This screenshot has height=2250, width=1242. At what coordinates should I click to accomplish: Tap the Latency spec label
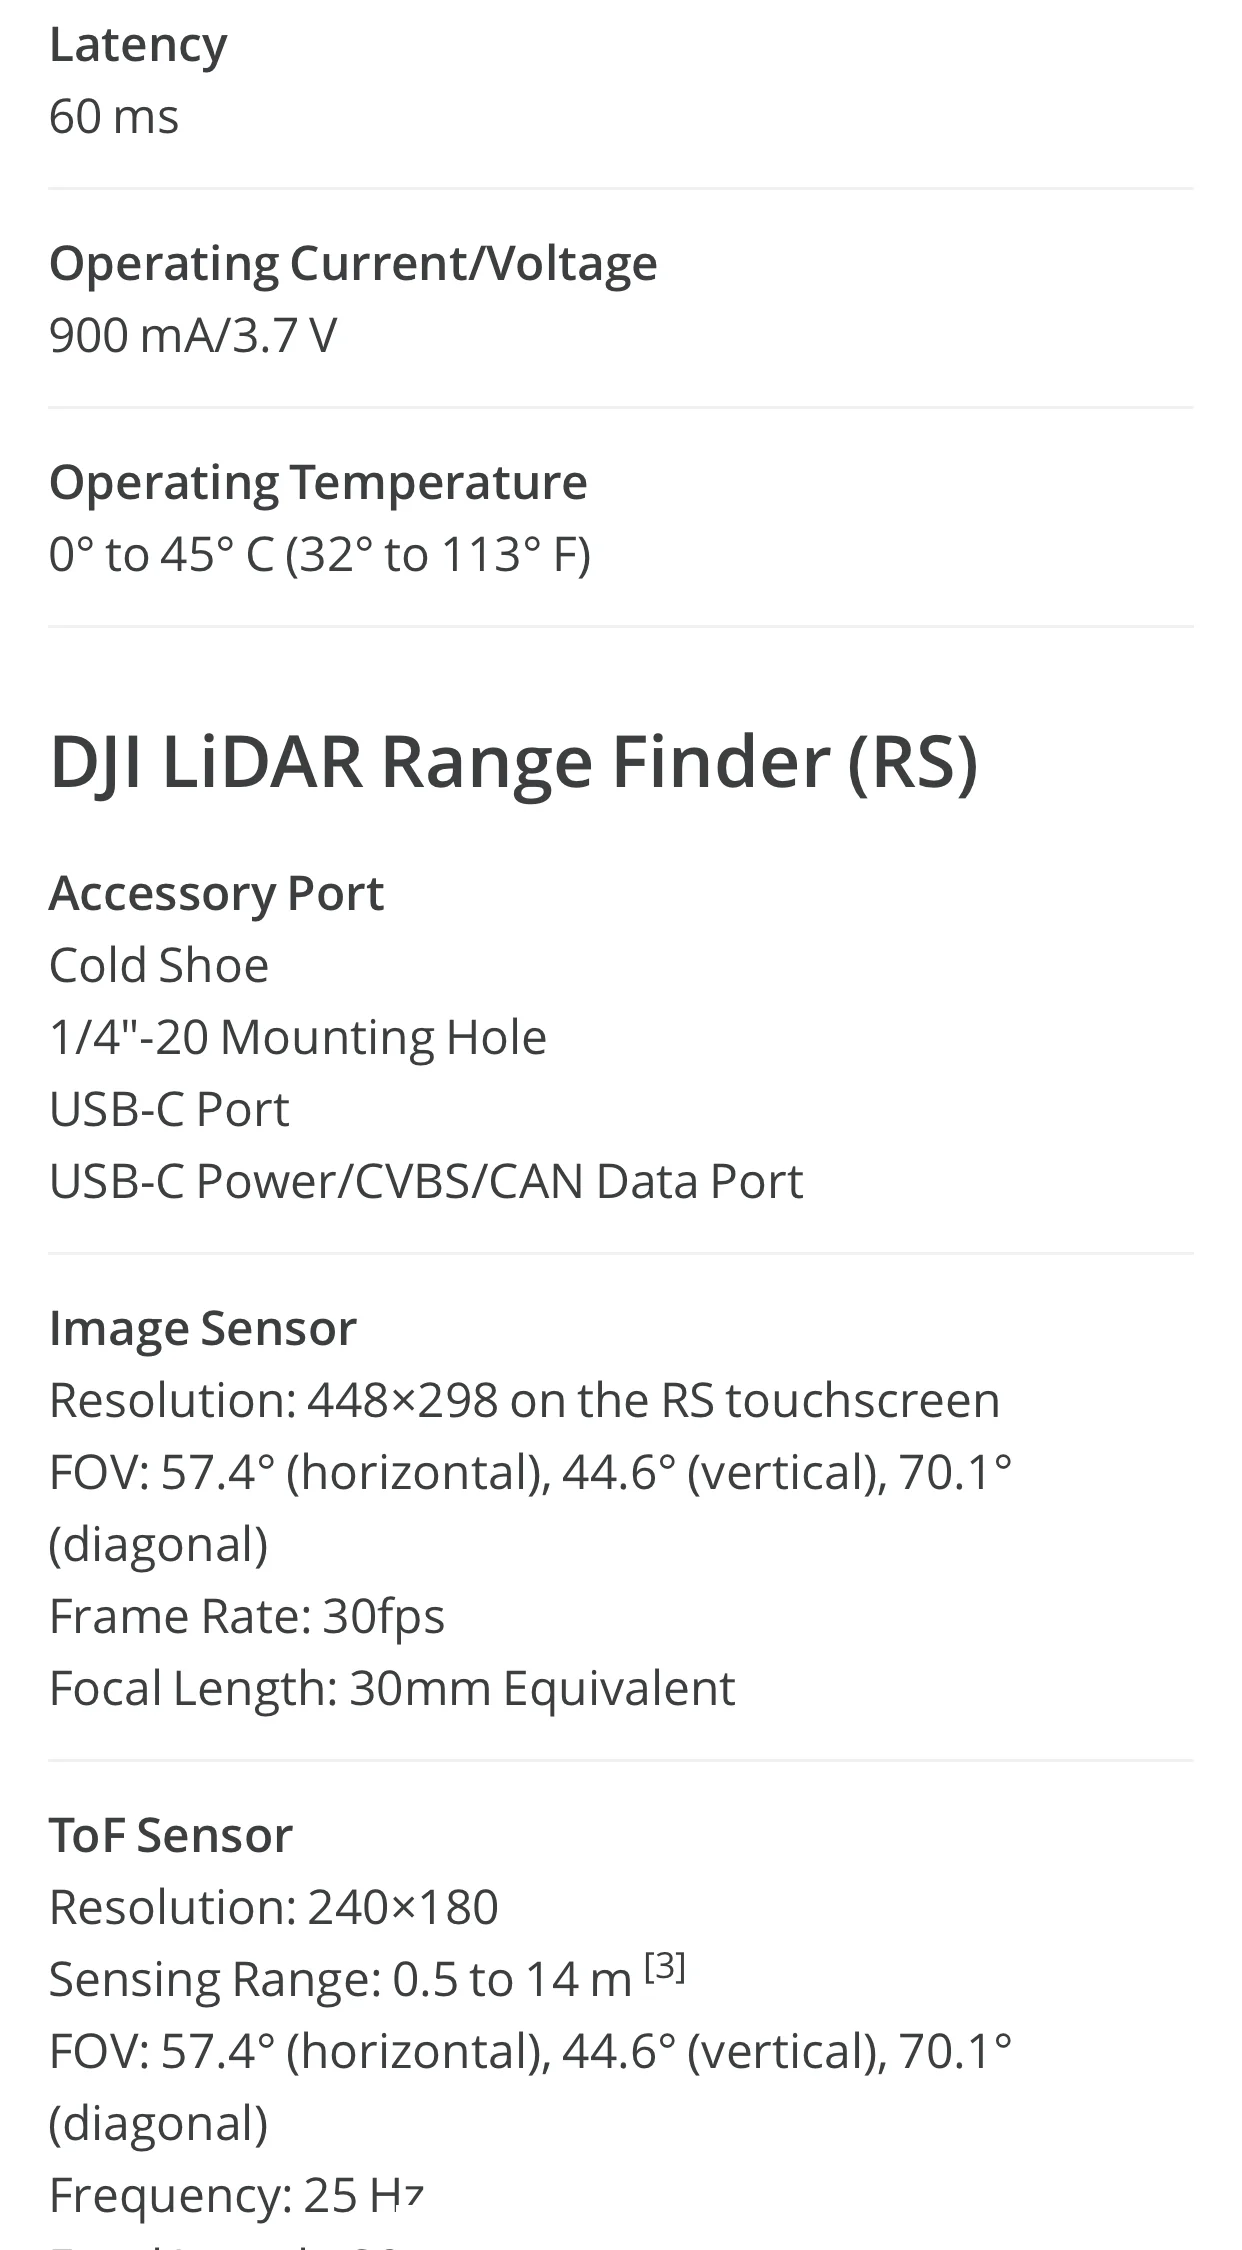coord(138,46)
